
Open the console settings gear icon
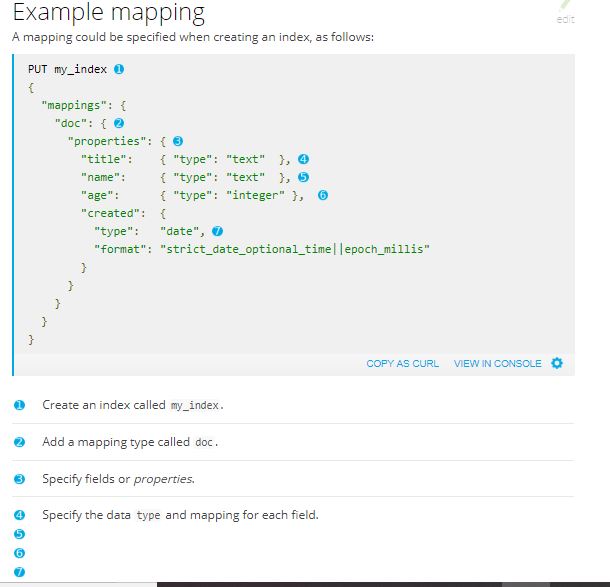[557, 363]
